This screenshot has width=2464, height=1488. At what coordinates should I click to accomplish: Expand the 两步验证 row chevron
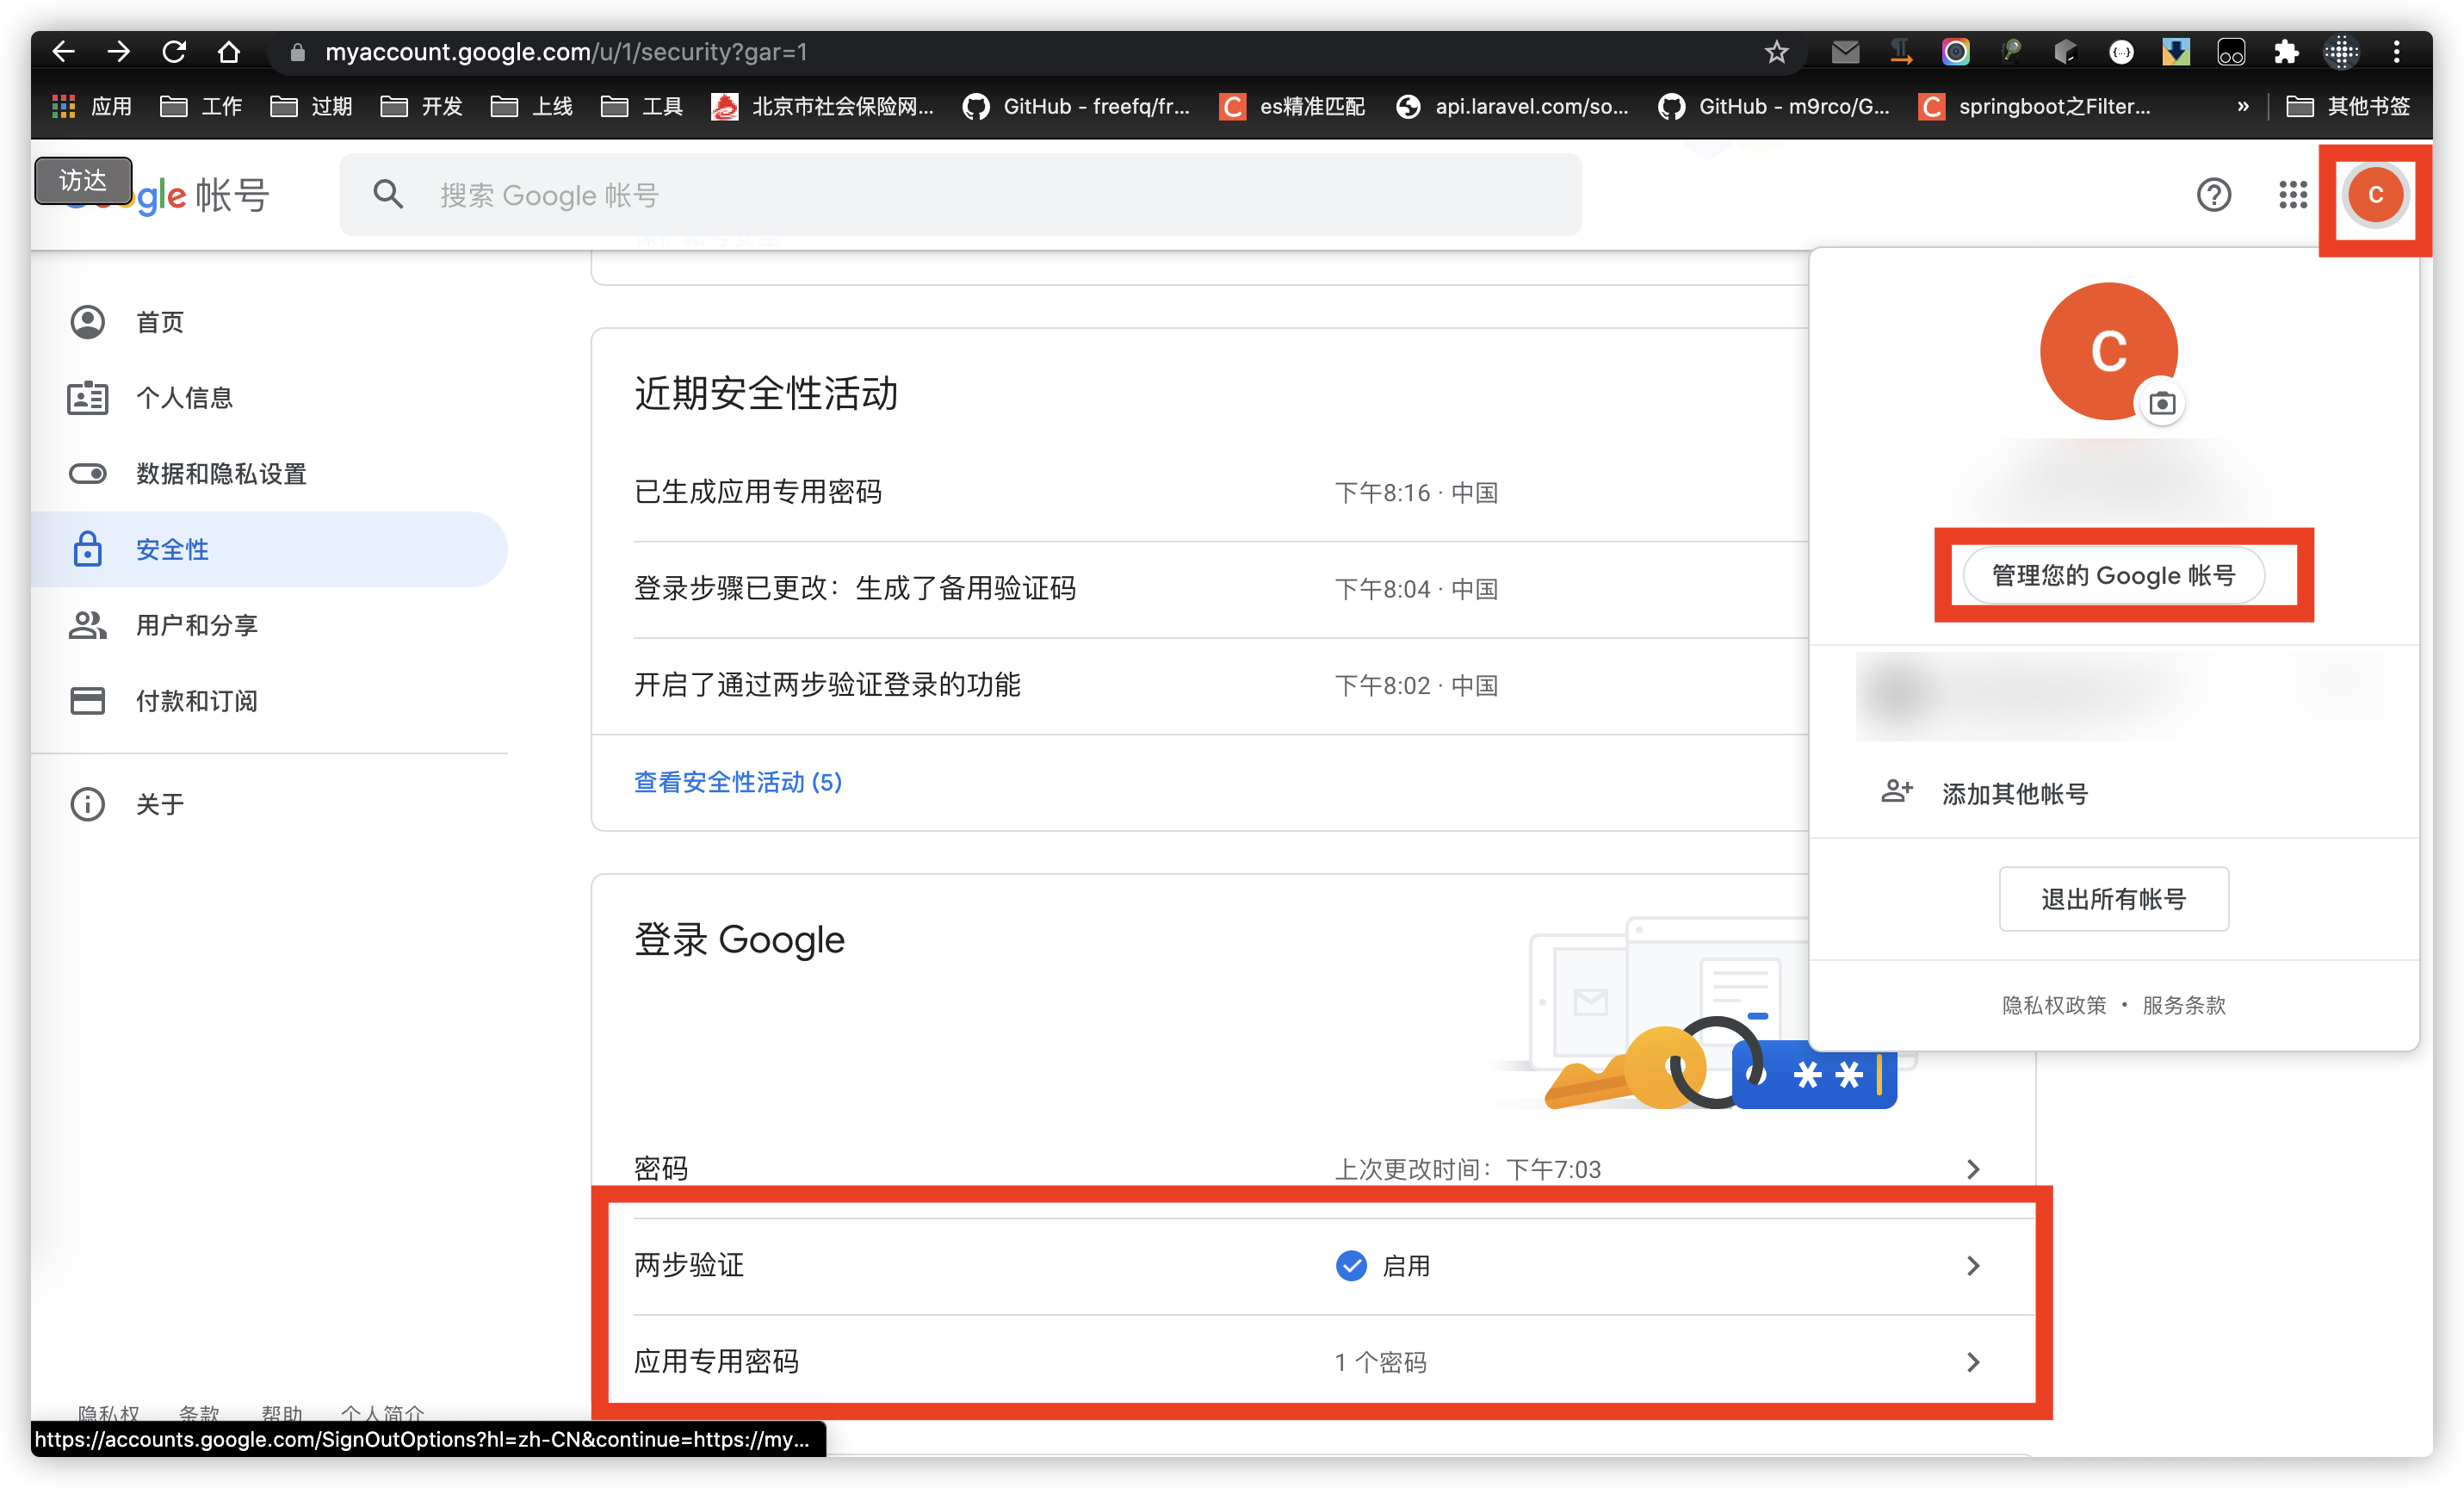click(1973, 1265)
